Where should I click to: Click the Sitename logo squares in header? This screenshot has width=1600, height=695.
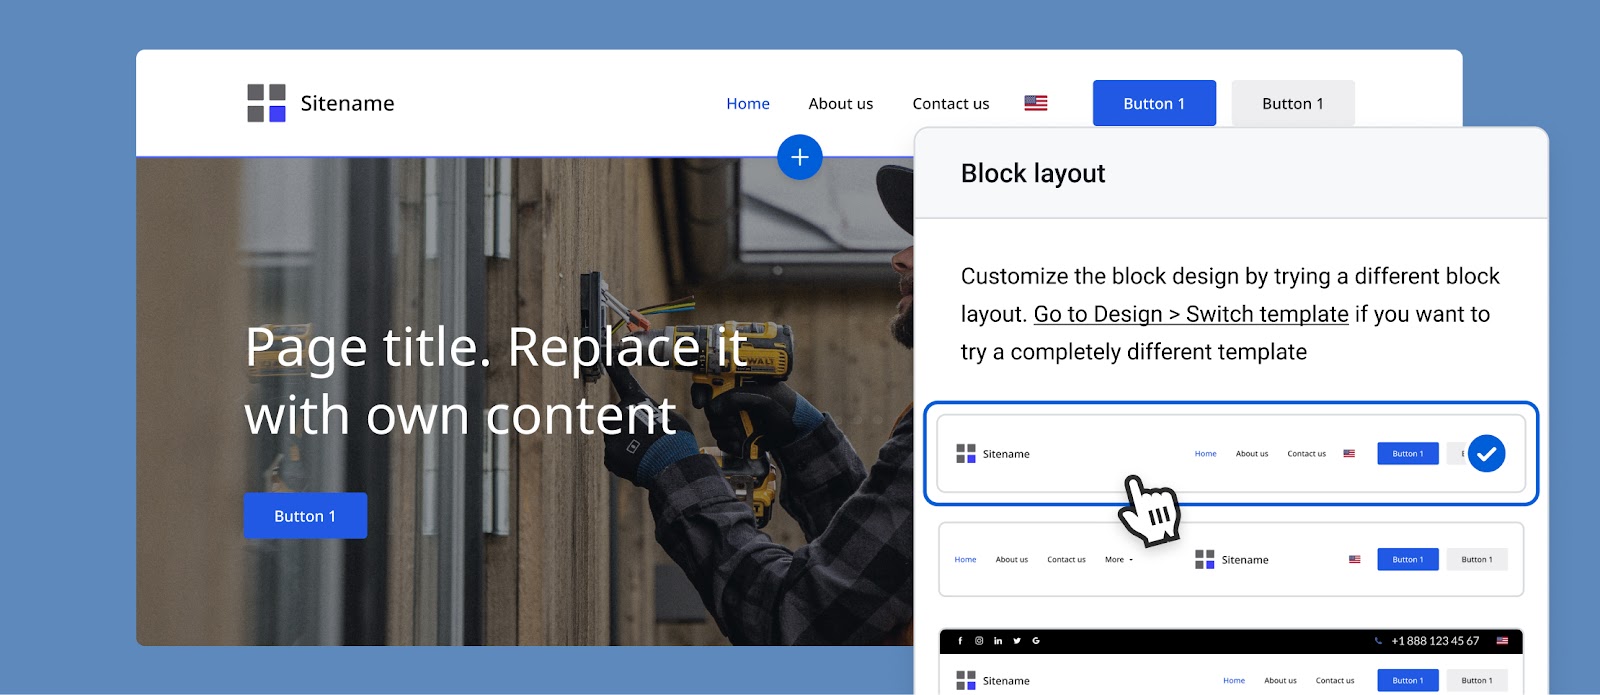(266, 103)
